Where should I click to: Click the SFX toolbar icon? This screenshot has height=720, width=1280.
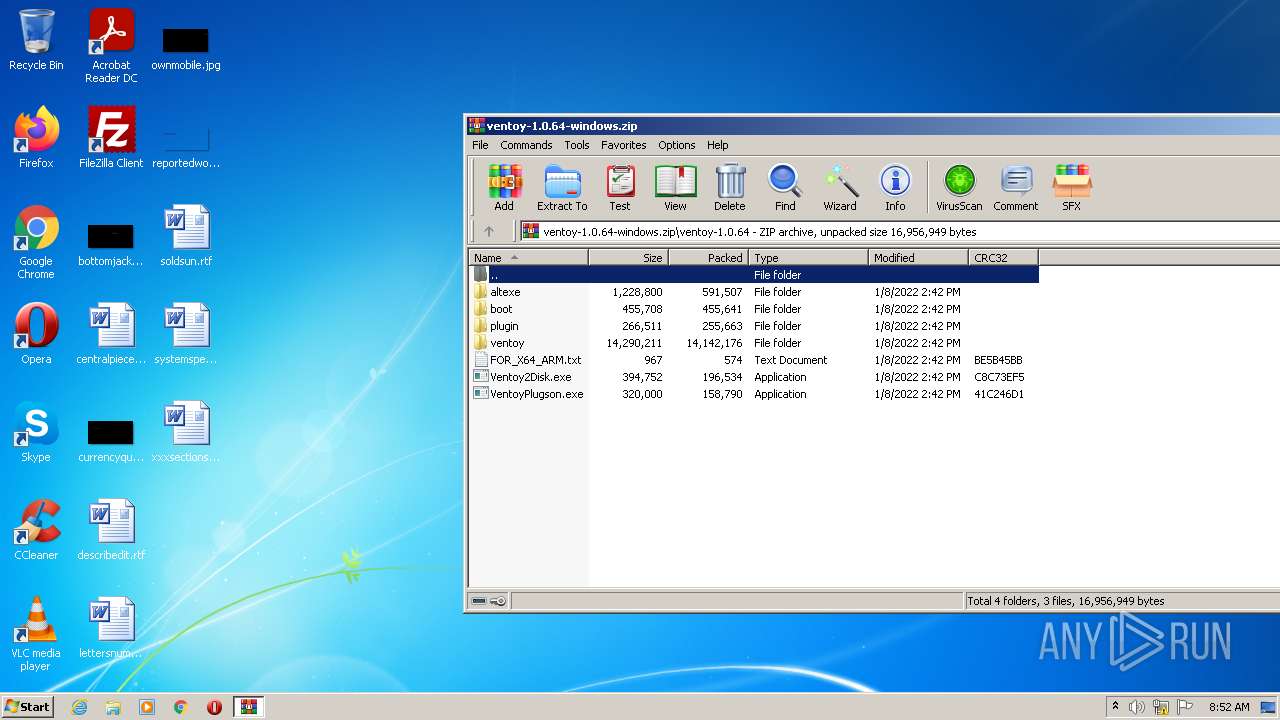(1071, 188)
